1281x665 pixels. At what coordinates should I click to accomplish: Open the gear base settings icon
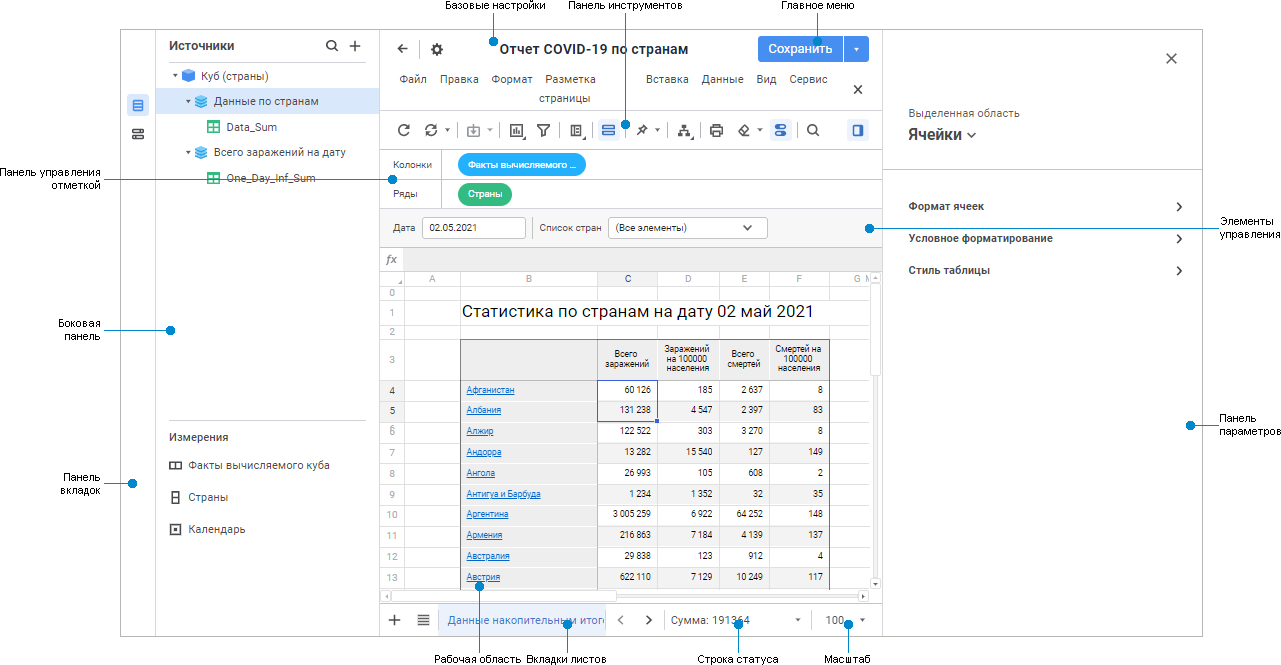coord(437,49)
